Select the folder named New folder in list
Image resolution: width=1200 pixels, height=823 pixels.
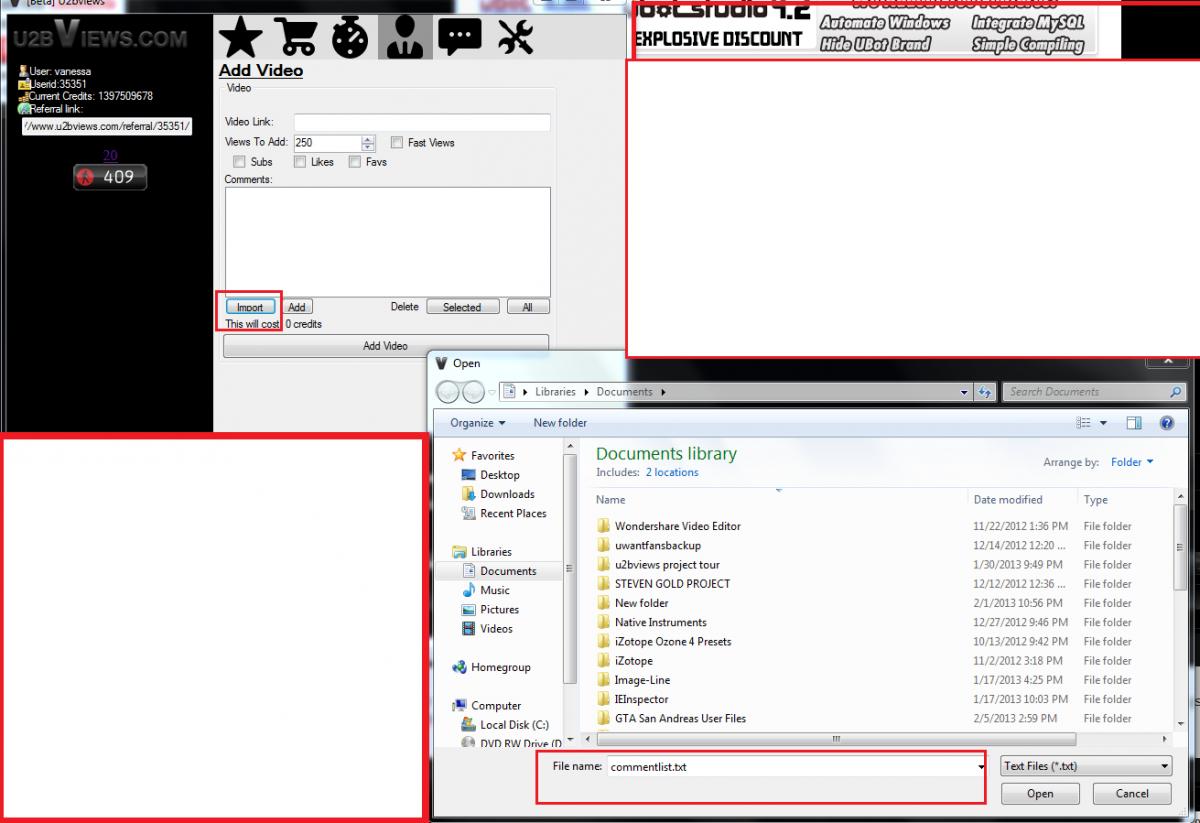pyautogui.click(x=632, y=603)
